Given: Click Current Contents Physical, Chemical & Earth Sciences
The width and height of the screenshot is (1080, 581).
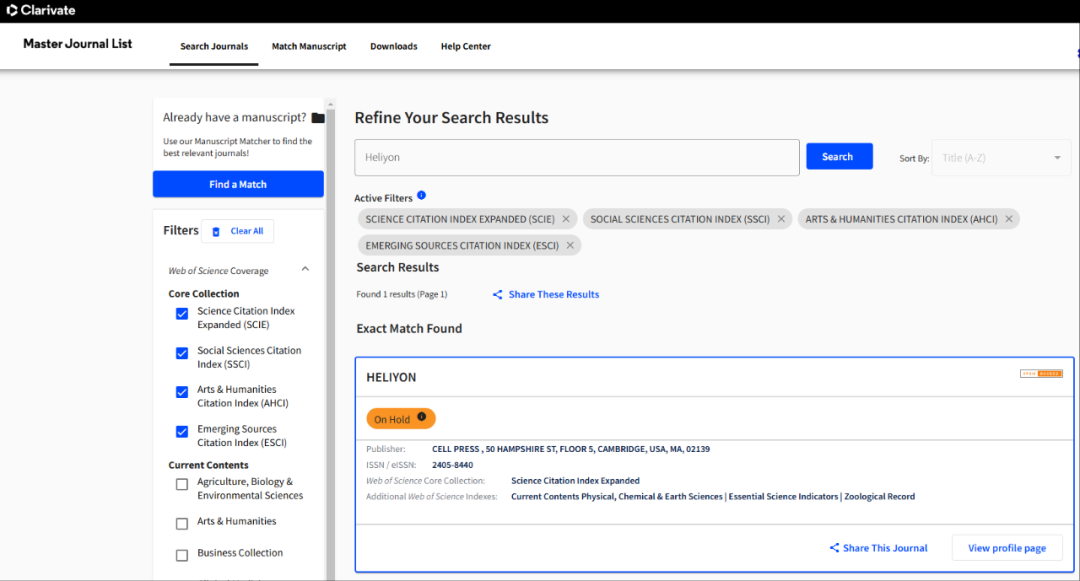Looking at the screenshot, I should [616, 496].
